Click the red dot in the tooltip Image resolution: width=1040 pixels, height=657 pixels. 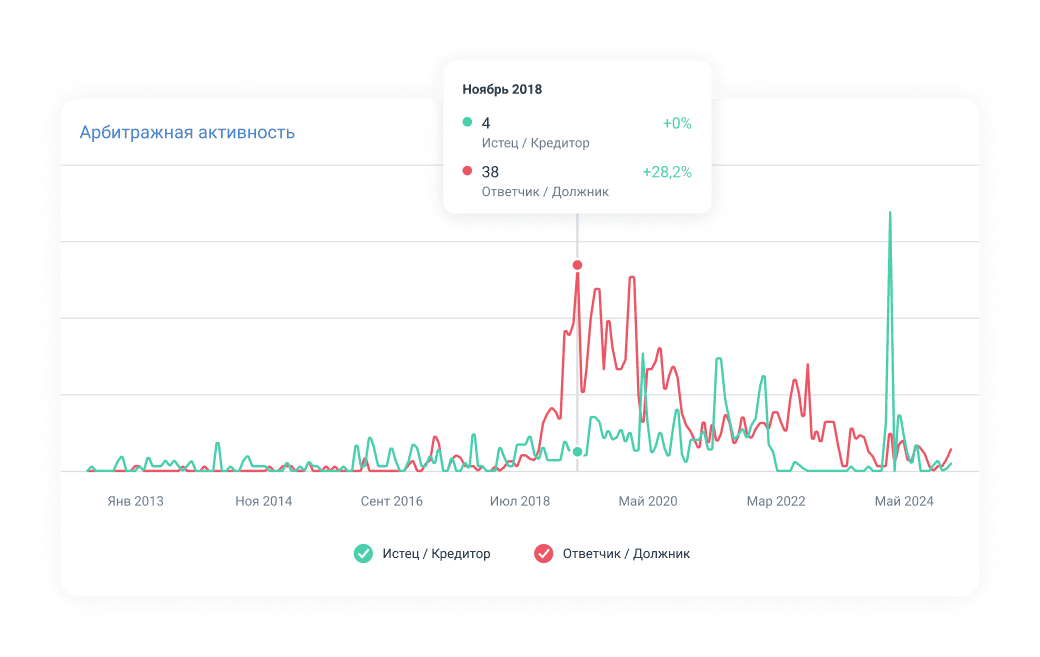coord(467,172)
